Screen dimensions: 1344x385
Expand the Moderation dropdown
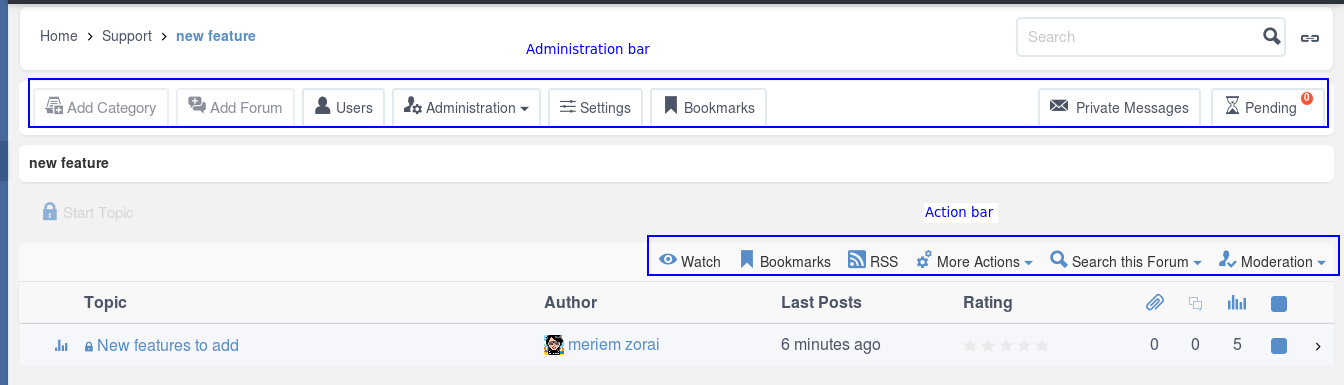point(1273,261)
